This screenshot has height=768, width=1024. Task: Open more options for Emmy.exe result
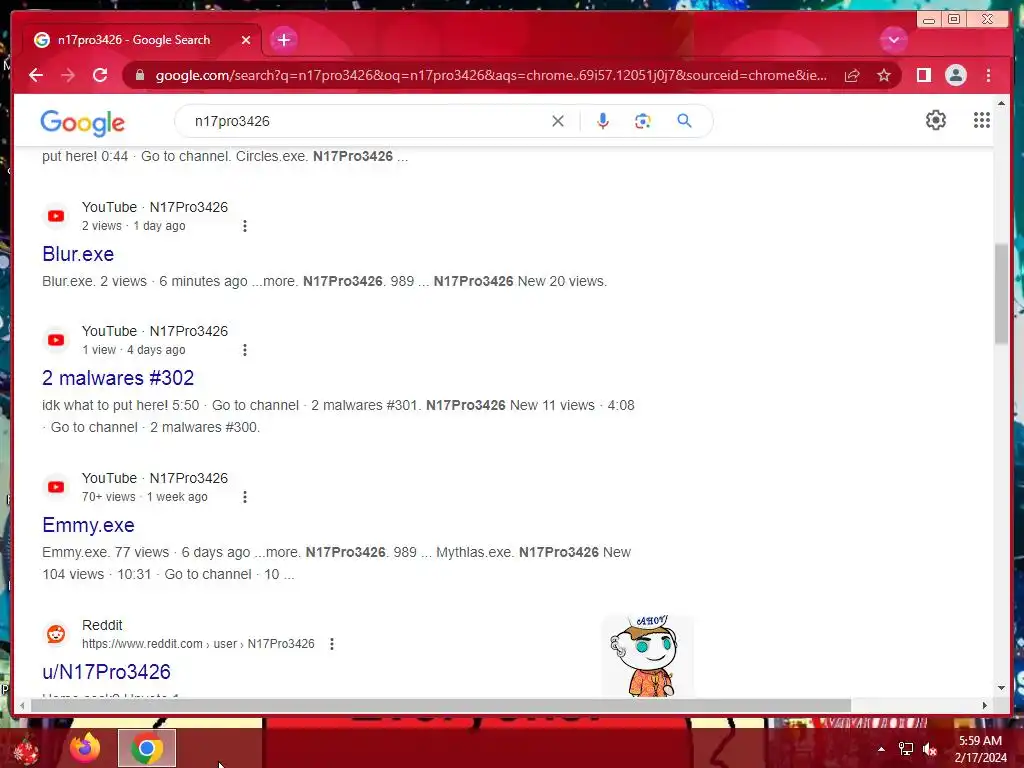[x=245, y=497]
